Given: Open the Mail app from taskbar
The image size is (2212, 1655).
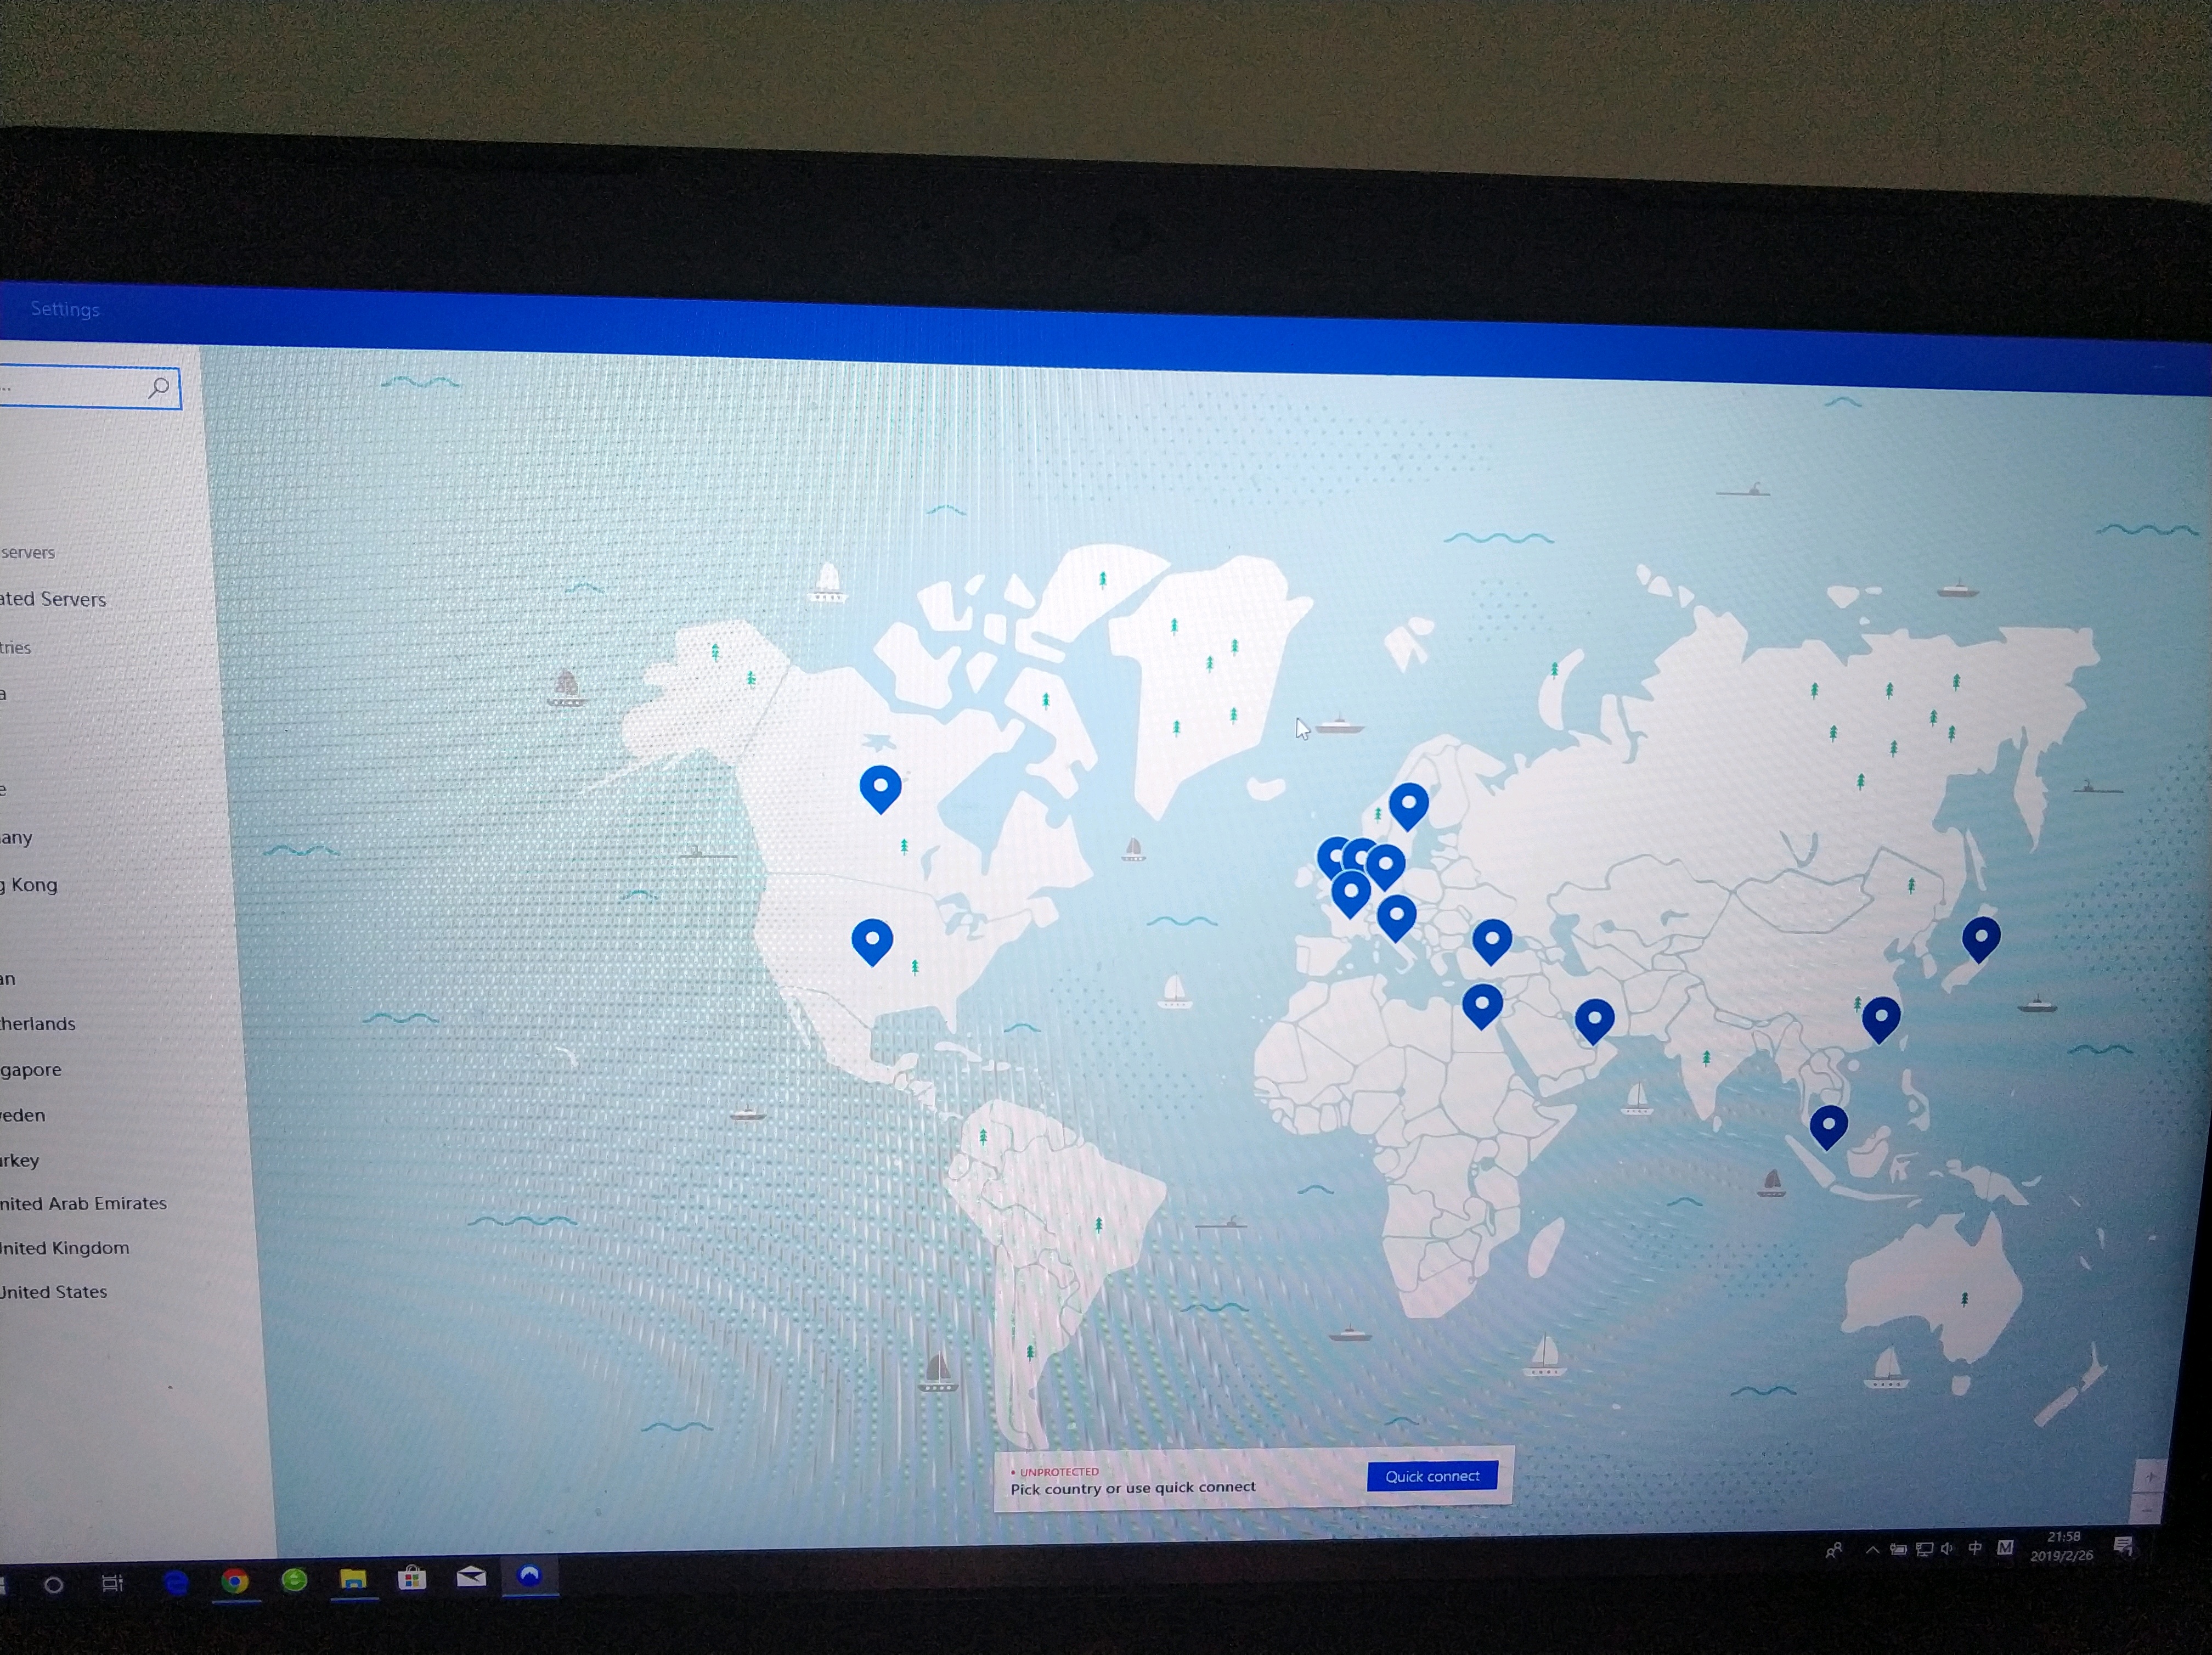Looking at the screenshot, I should point(471,1577).
